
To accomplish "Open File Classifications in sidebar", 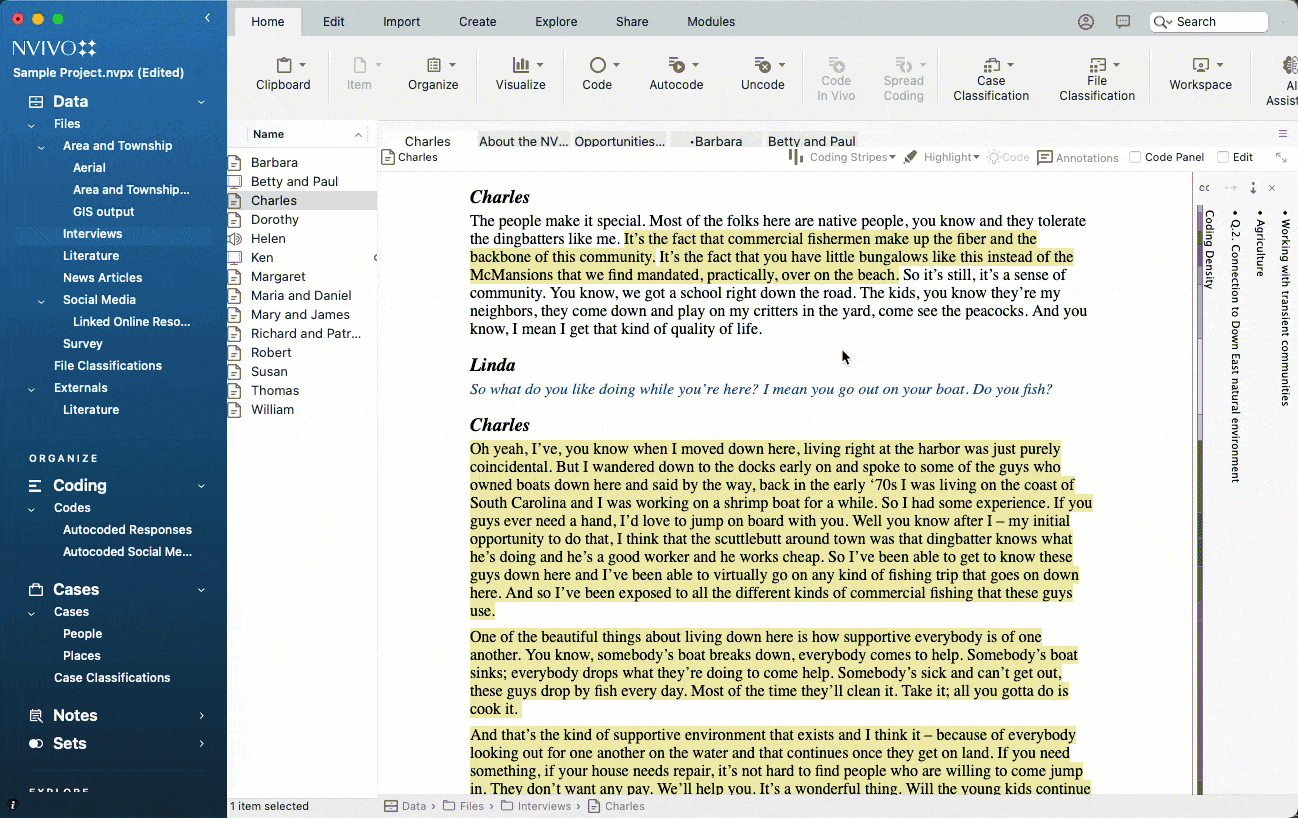I will coord(108,365).
